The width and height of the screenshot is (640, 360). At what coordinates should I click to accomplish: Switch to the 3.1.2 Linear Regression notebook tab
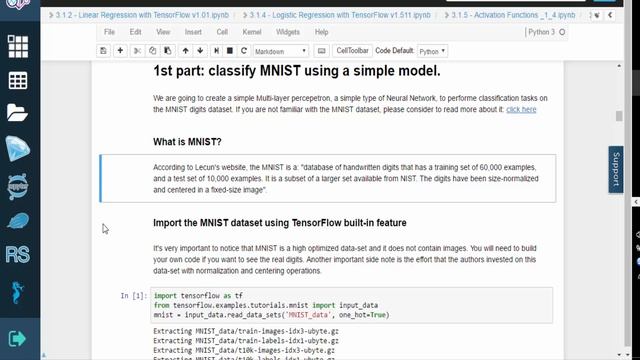tap(139, 15)
